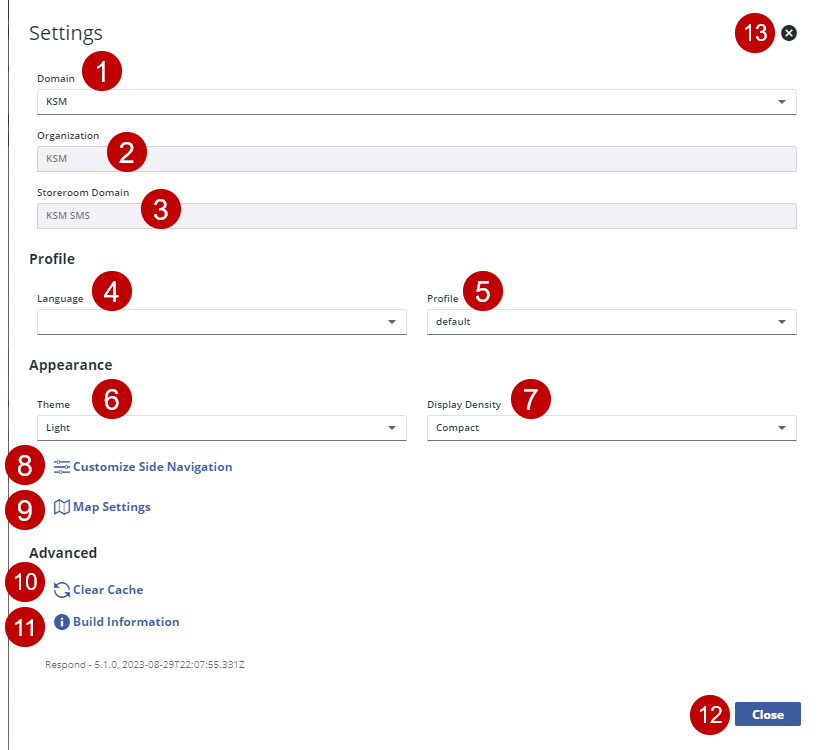Dismiss Settings with the top-right X icon
820x750 pixels.
[x=789, y=33]
